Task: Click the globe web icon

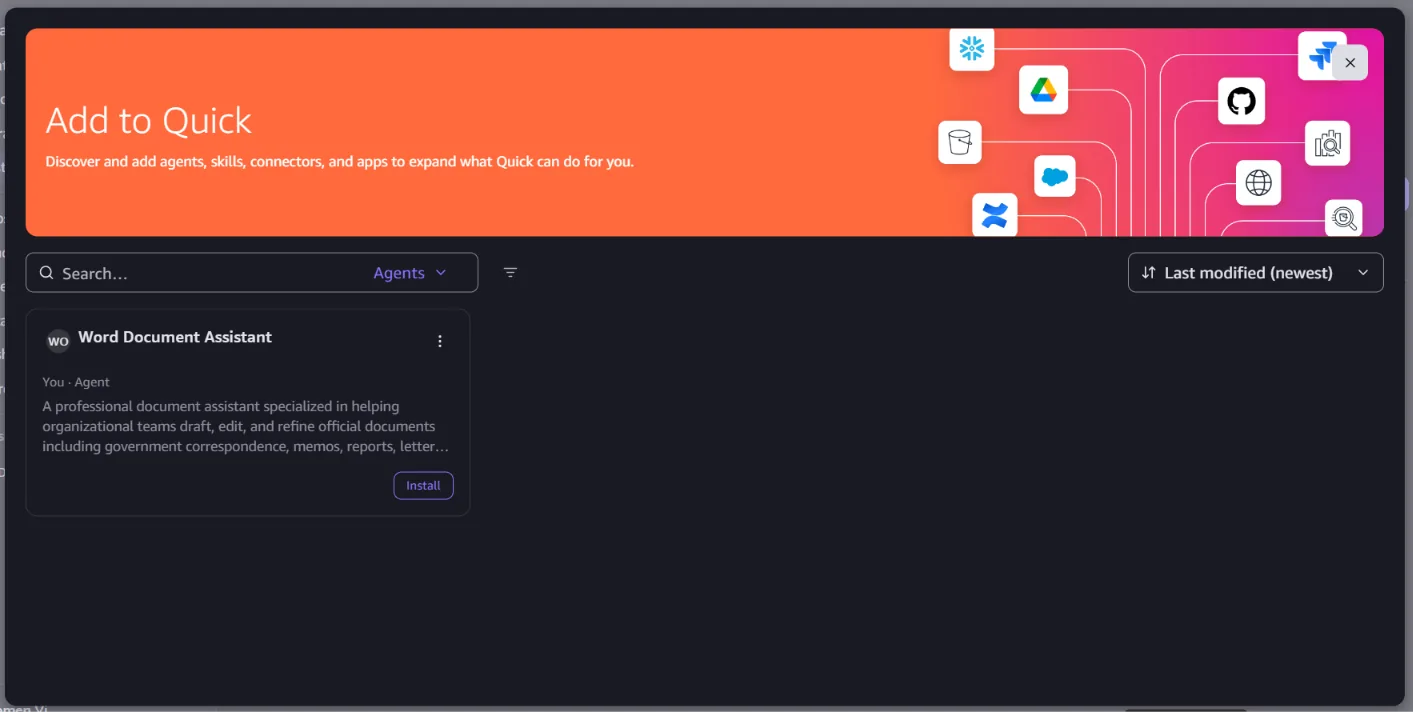Action: (x=1258, y=183)
